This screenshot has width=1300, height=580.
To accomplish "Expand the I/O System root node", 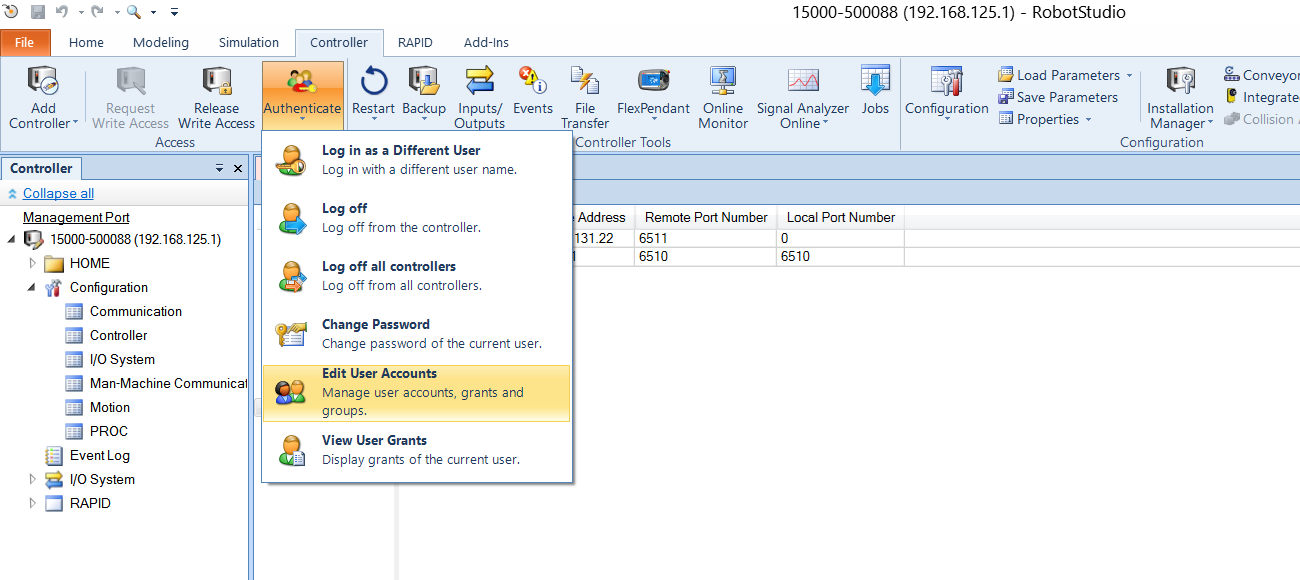I will tap(33, 479).
